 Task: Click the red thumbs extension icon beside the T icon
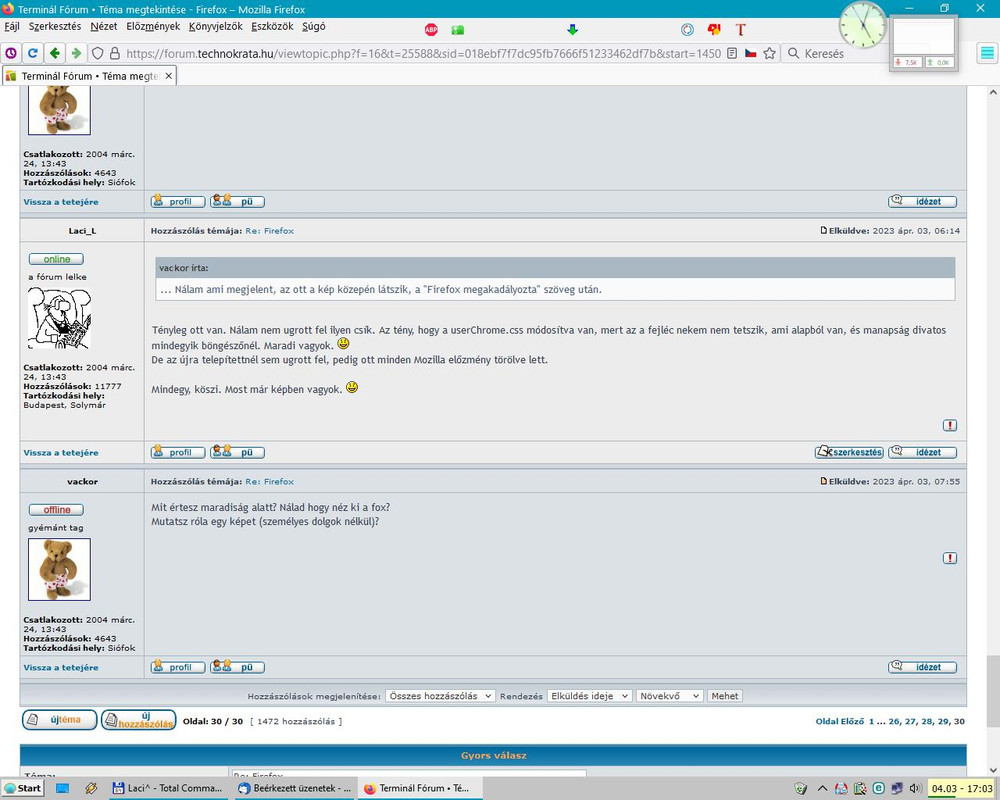pyautogui.click(x=714, y=29)
